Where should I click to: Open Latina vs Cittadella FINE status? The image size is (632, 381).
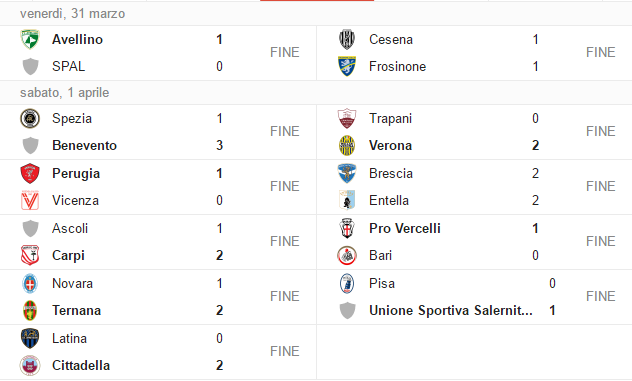(285, 352)
